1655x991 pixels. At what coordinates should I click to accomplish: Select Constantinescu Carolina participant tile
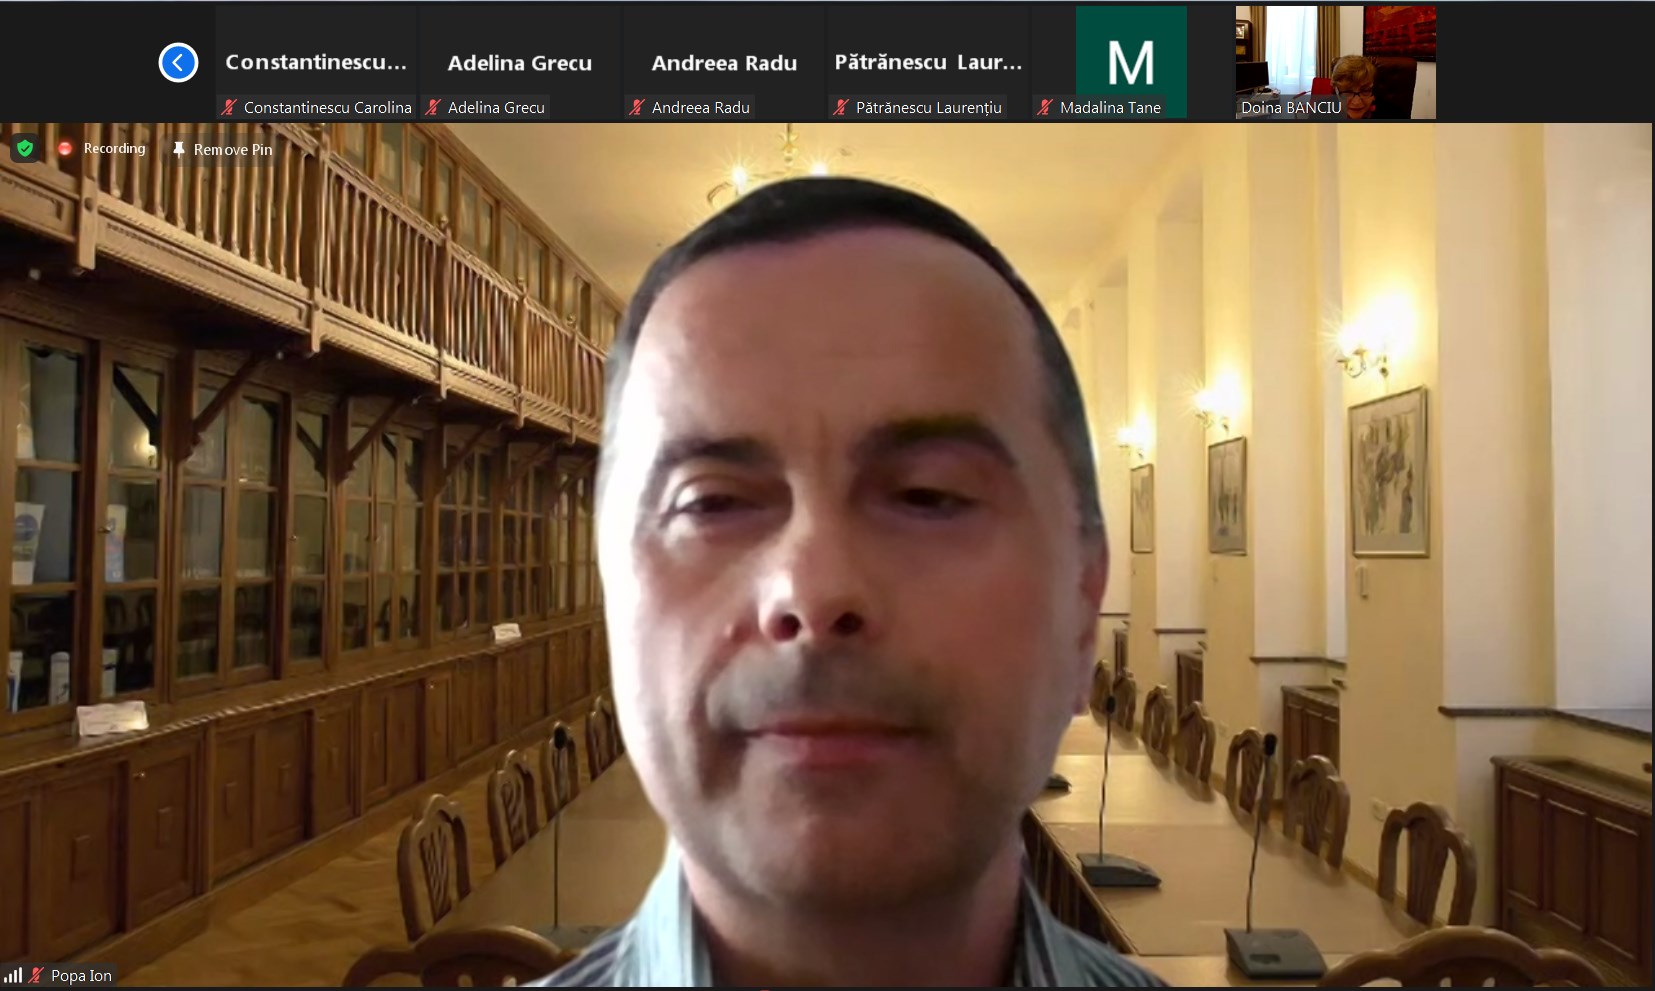(x=316, y=62)
